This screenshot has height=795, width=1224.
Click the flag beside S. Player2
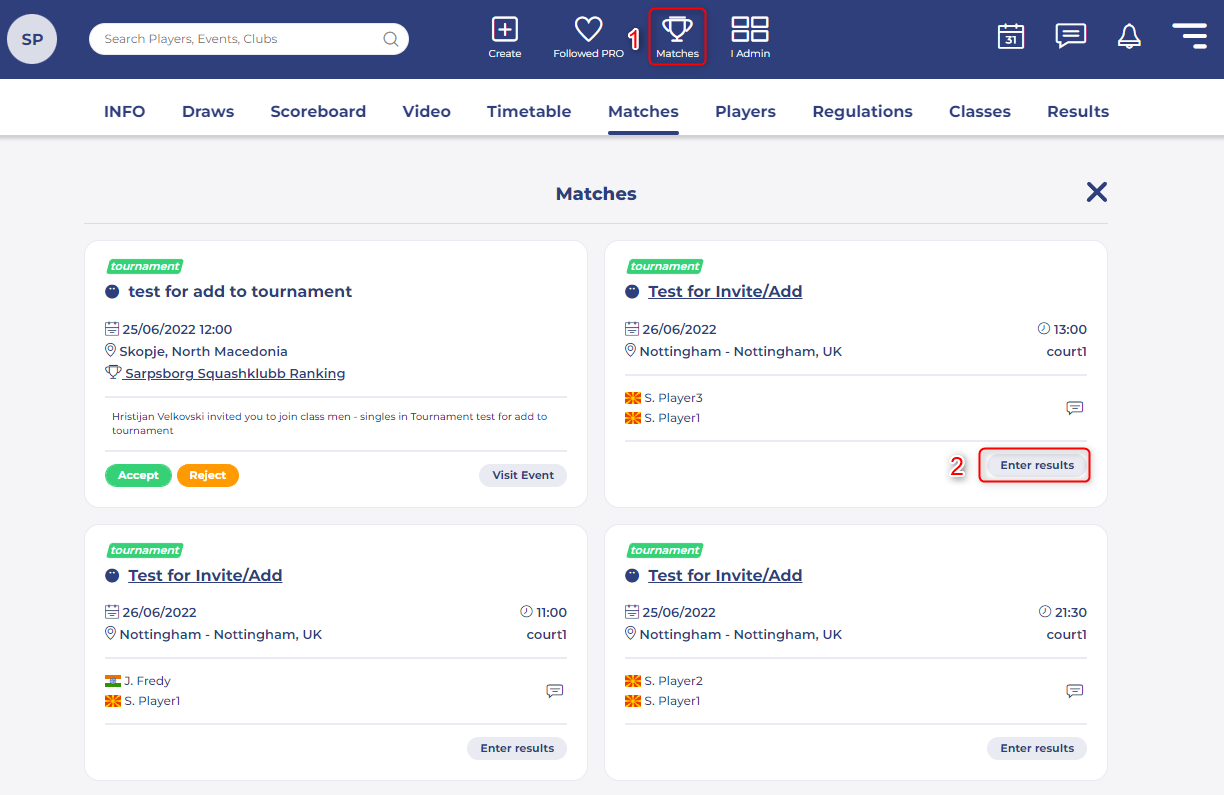(633, 681)
